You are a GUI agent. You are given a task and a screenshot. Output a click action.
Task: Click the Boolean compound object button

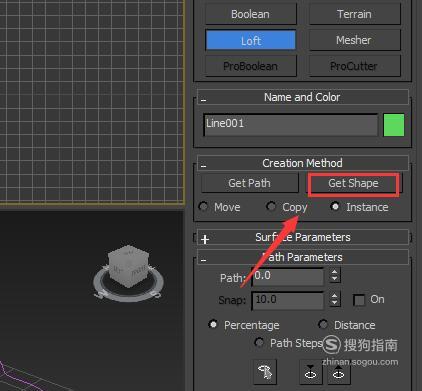251,14
